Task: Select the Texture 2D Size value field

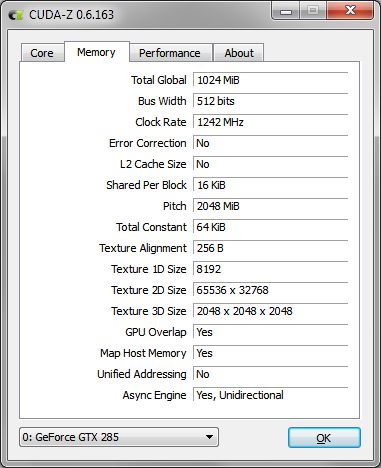Action: coord(270,290)
